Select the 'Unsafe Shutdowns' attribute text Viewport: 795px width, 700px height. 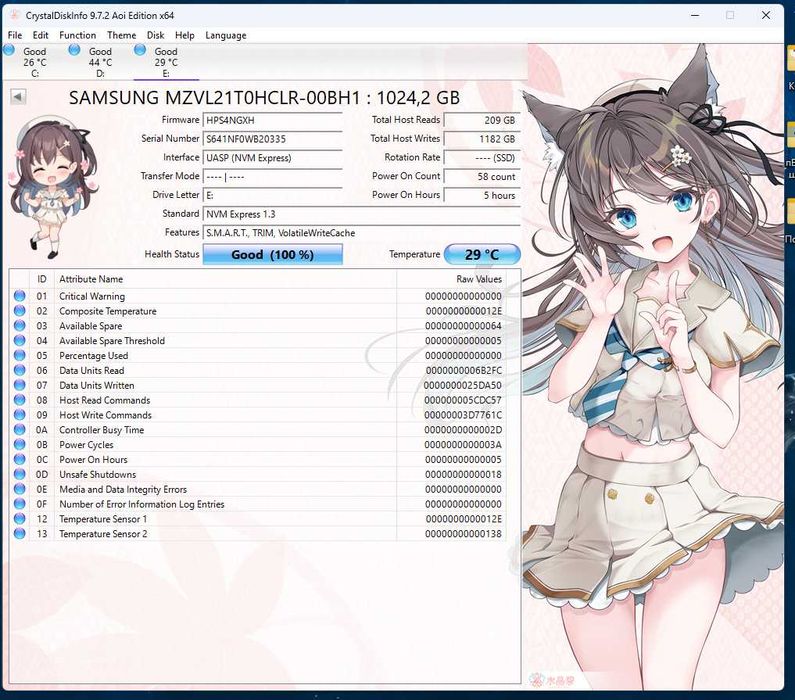[97, 474]
